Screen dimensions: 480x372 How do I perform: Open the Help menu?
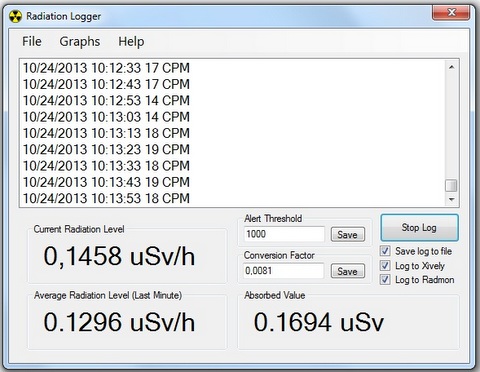tap(131, 42)
